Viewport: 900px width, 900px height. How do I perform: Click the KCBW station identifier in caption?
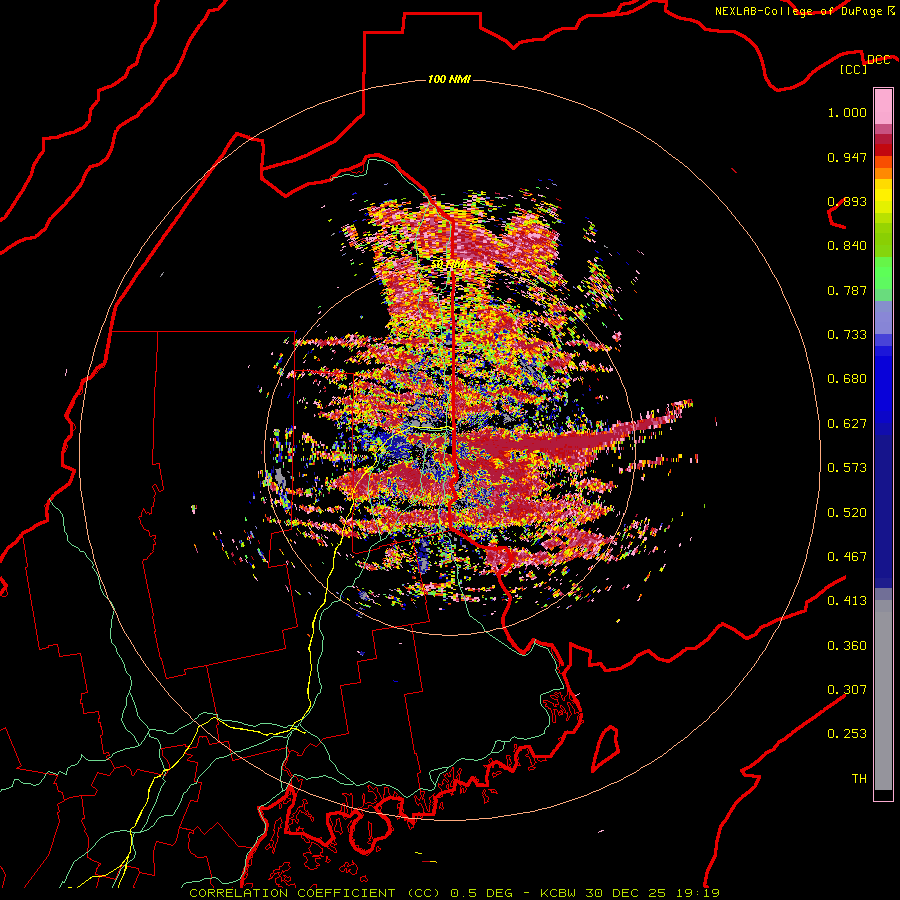[560, 893]
